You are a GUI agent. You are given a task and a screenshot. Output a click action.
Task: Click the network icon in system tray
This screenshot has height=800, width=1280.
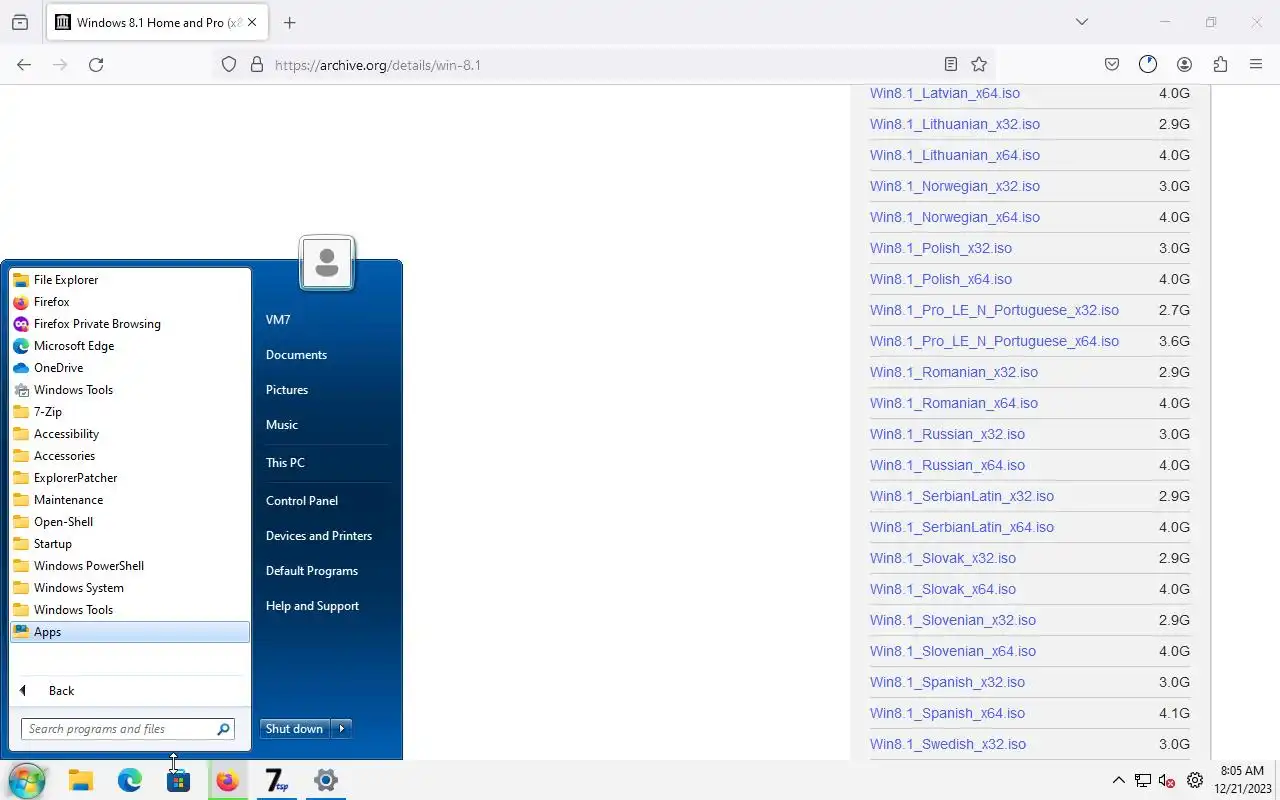[1143, 781]
